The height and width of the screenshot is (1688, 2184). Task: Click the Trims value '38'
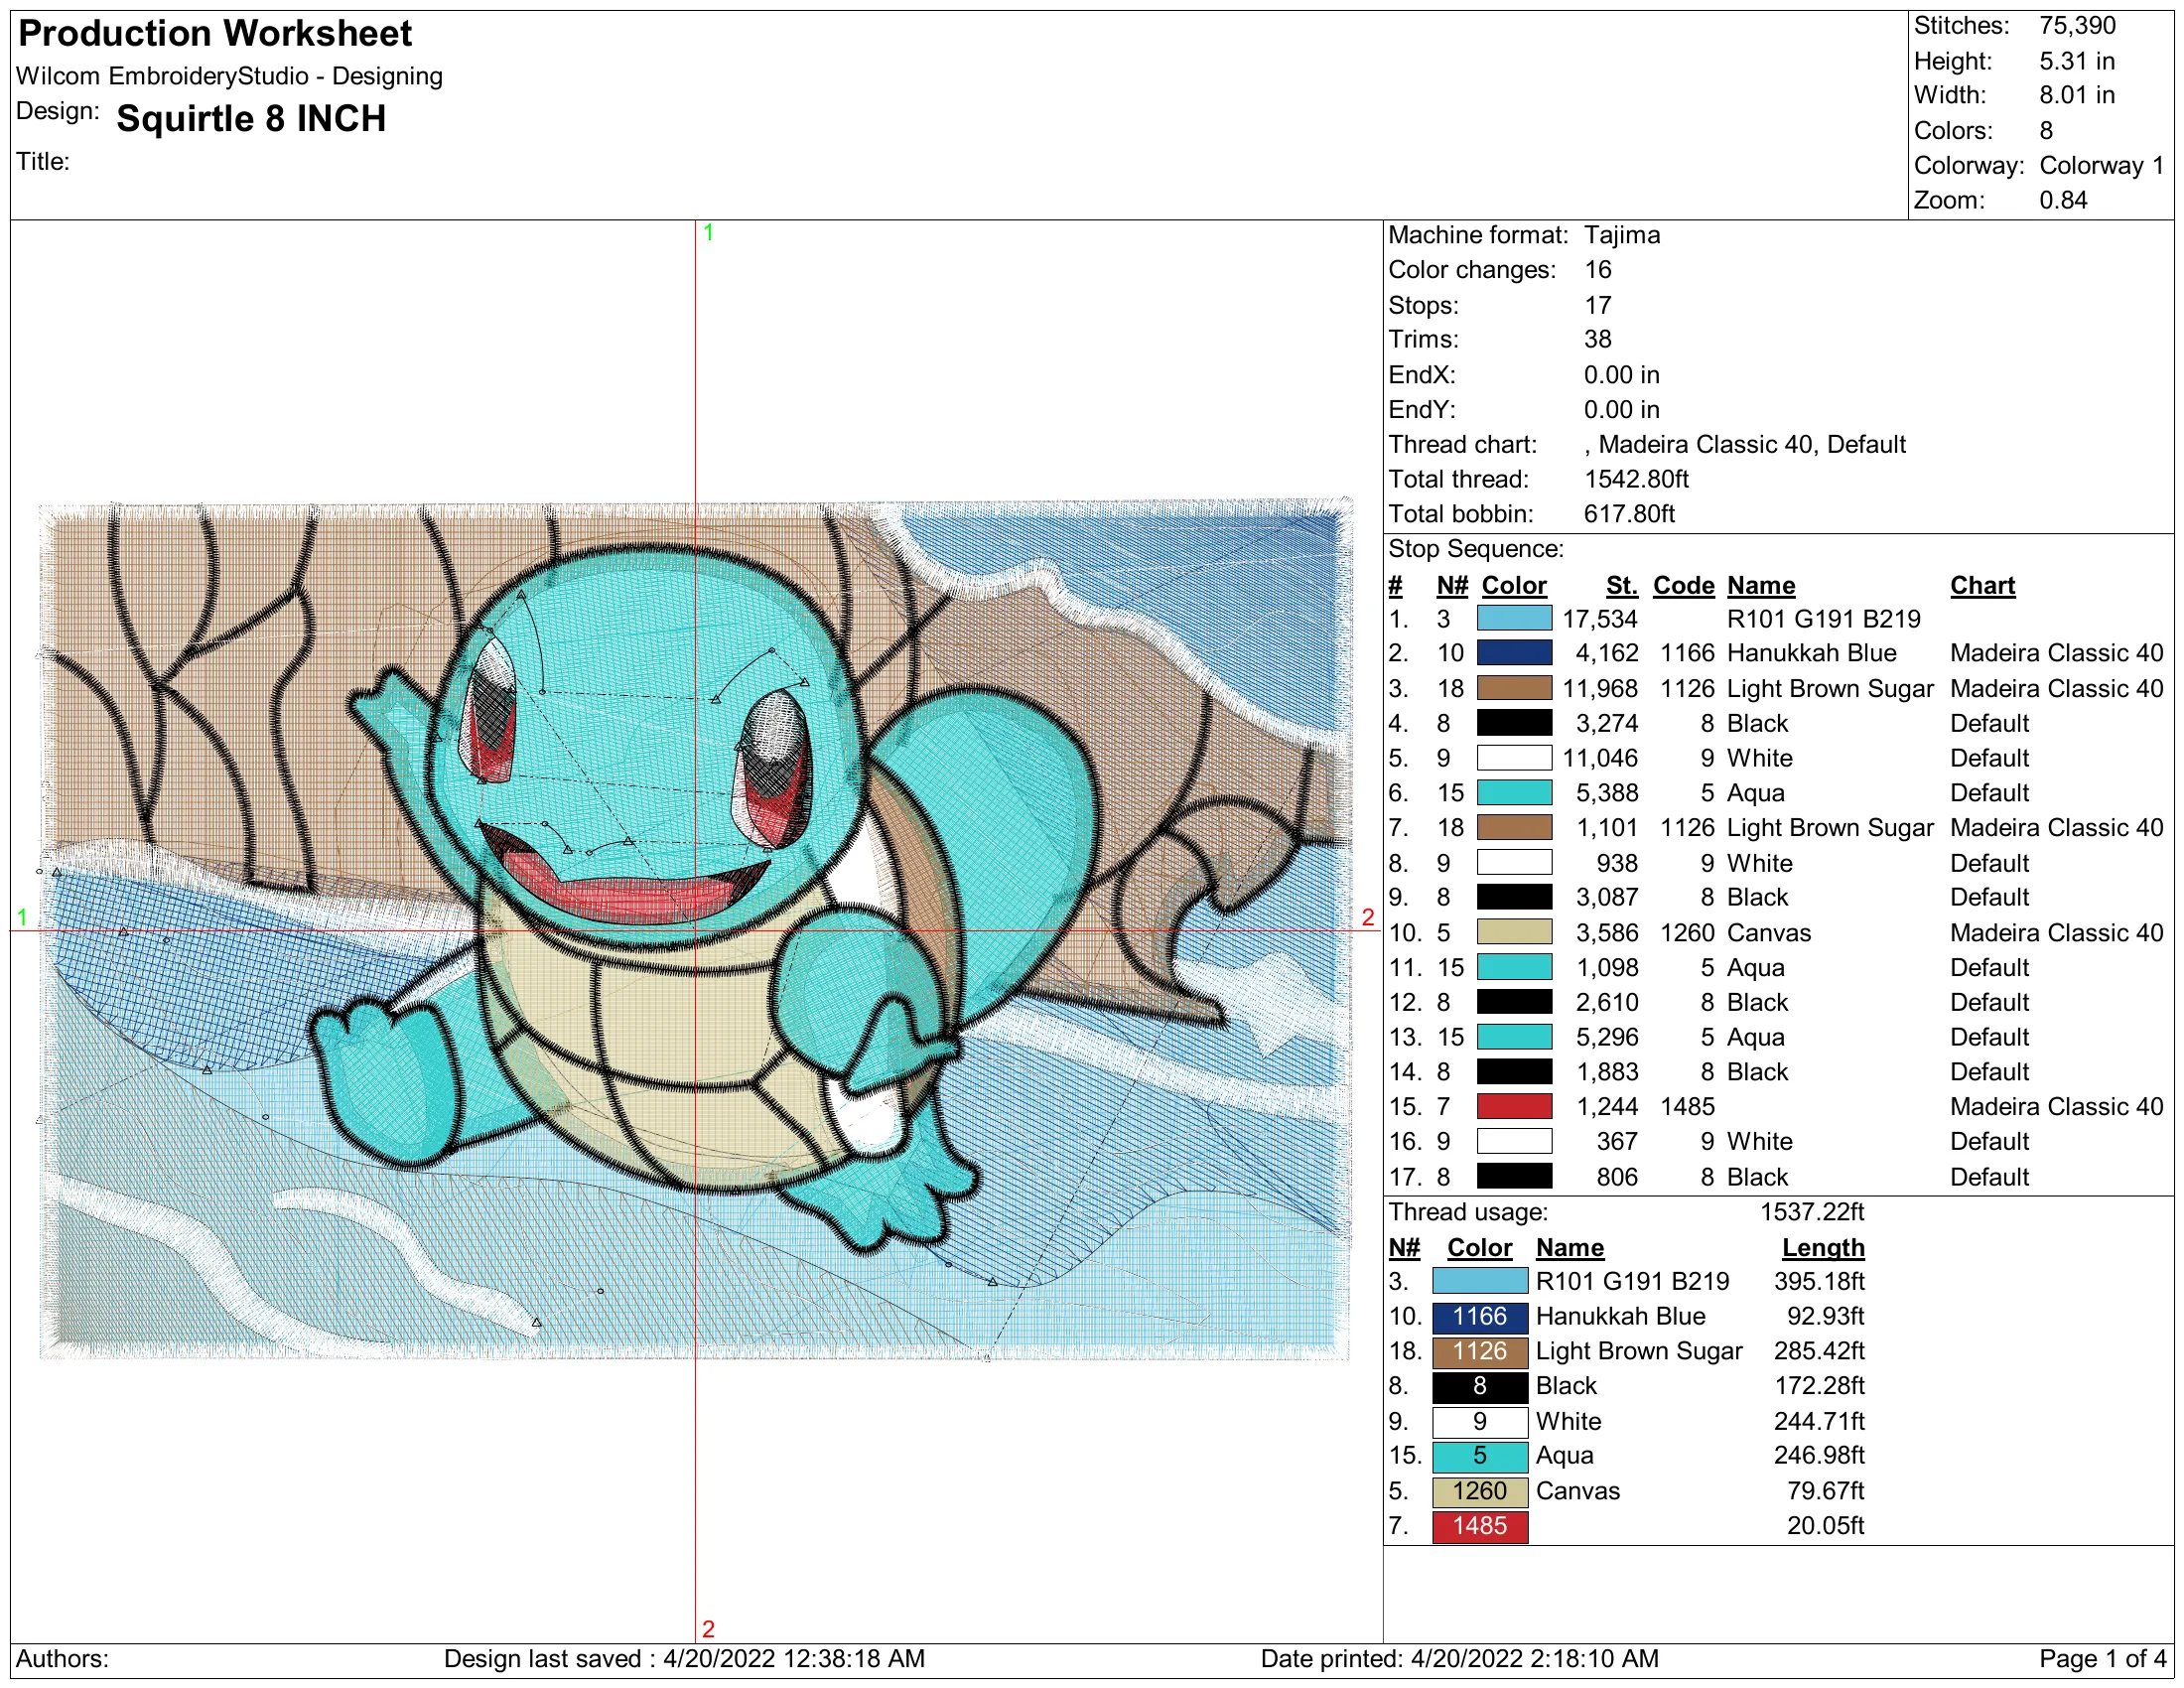1597,339
